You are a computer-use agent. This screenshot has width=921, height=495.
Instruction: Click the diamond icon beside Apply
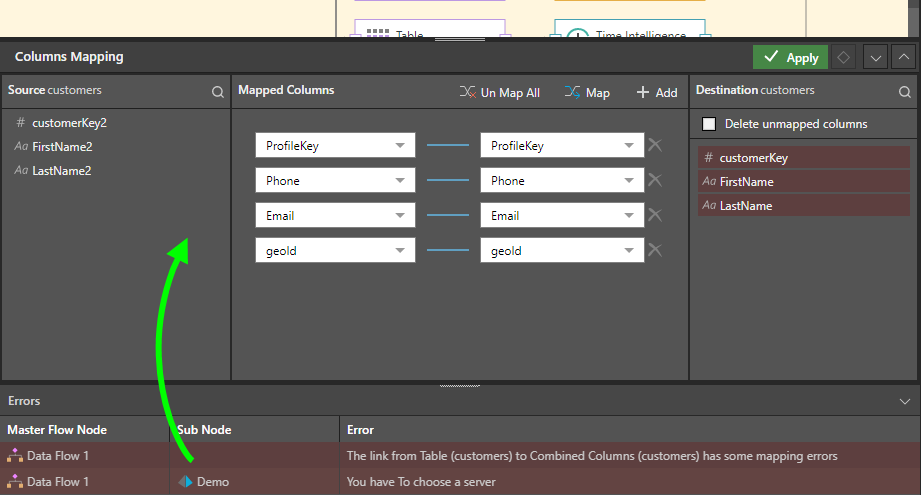[844, 58]
